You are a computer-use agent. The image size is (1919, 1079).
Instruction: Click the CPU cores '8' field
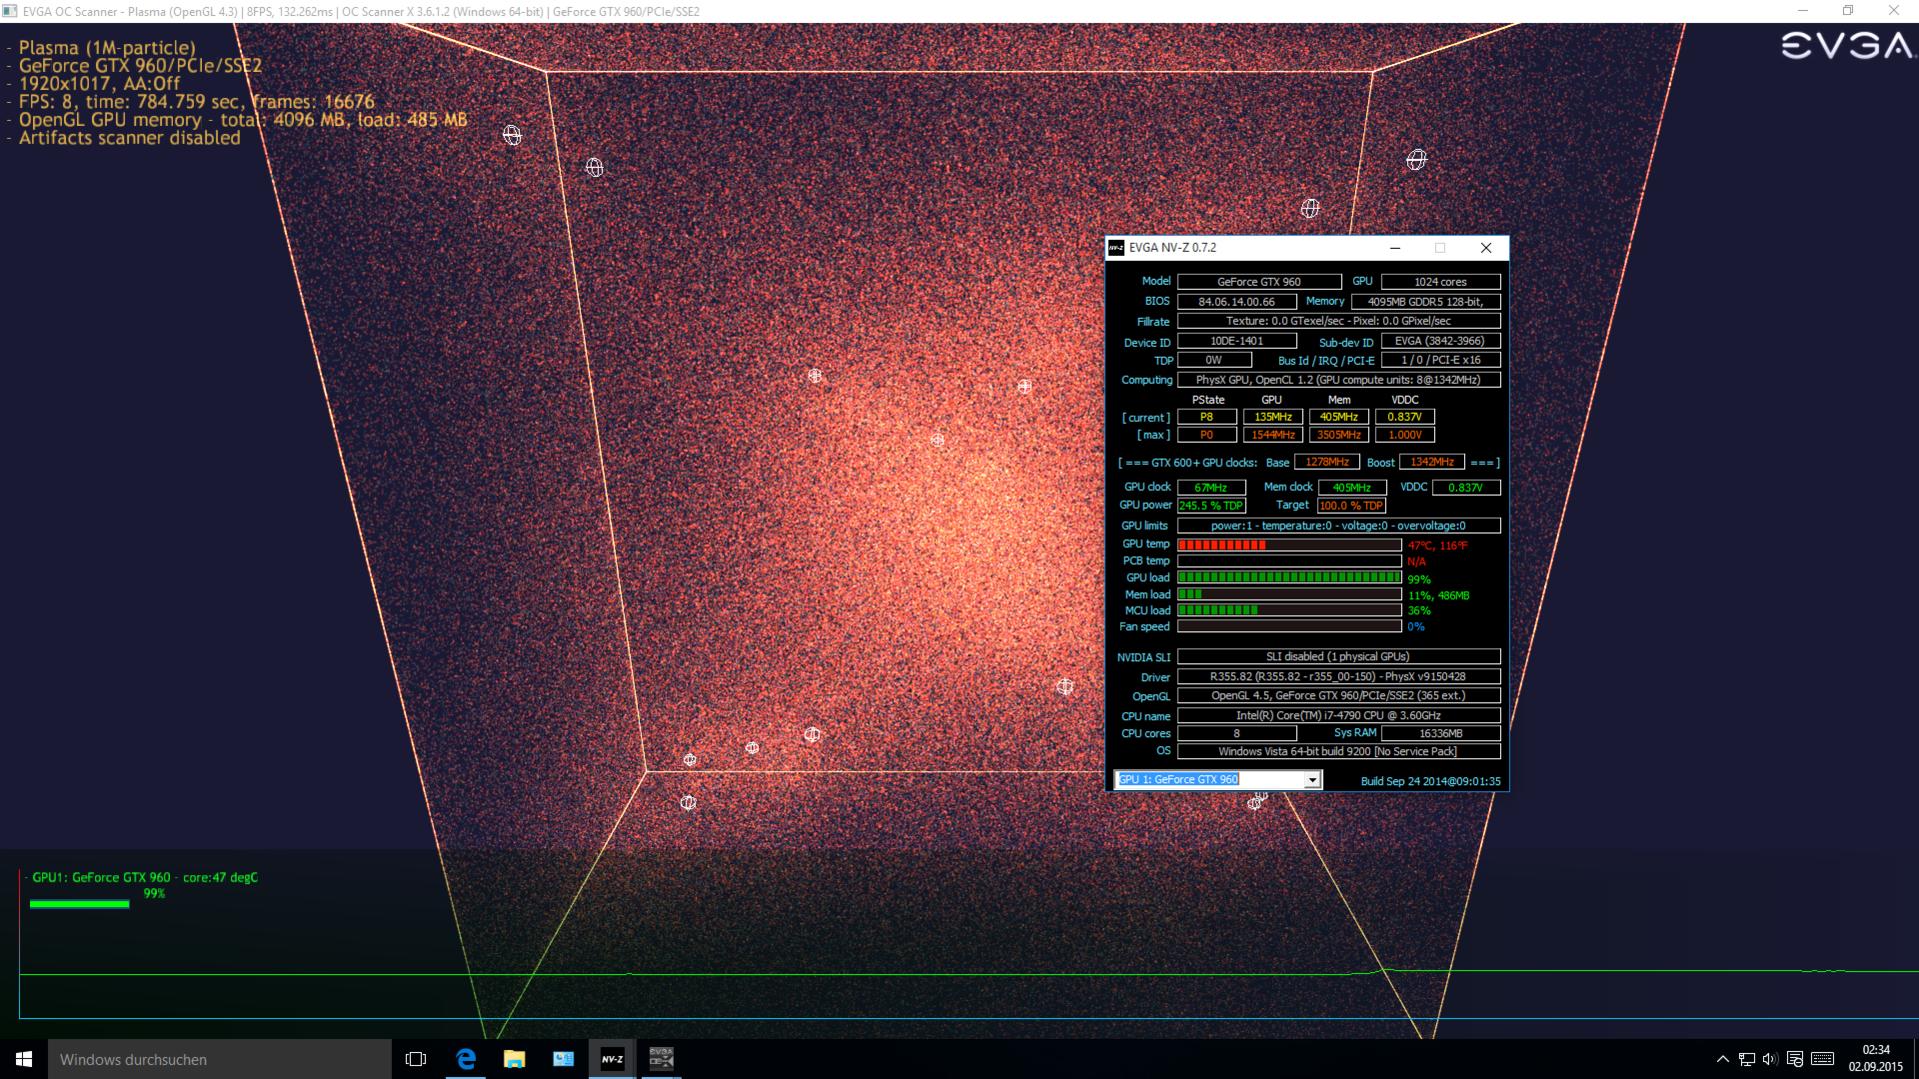click(1237, 733)
